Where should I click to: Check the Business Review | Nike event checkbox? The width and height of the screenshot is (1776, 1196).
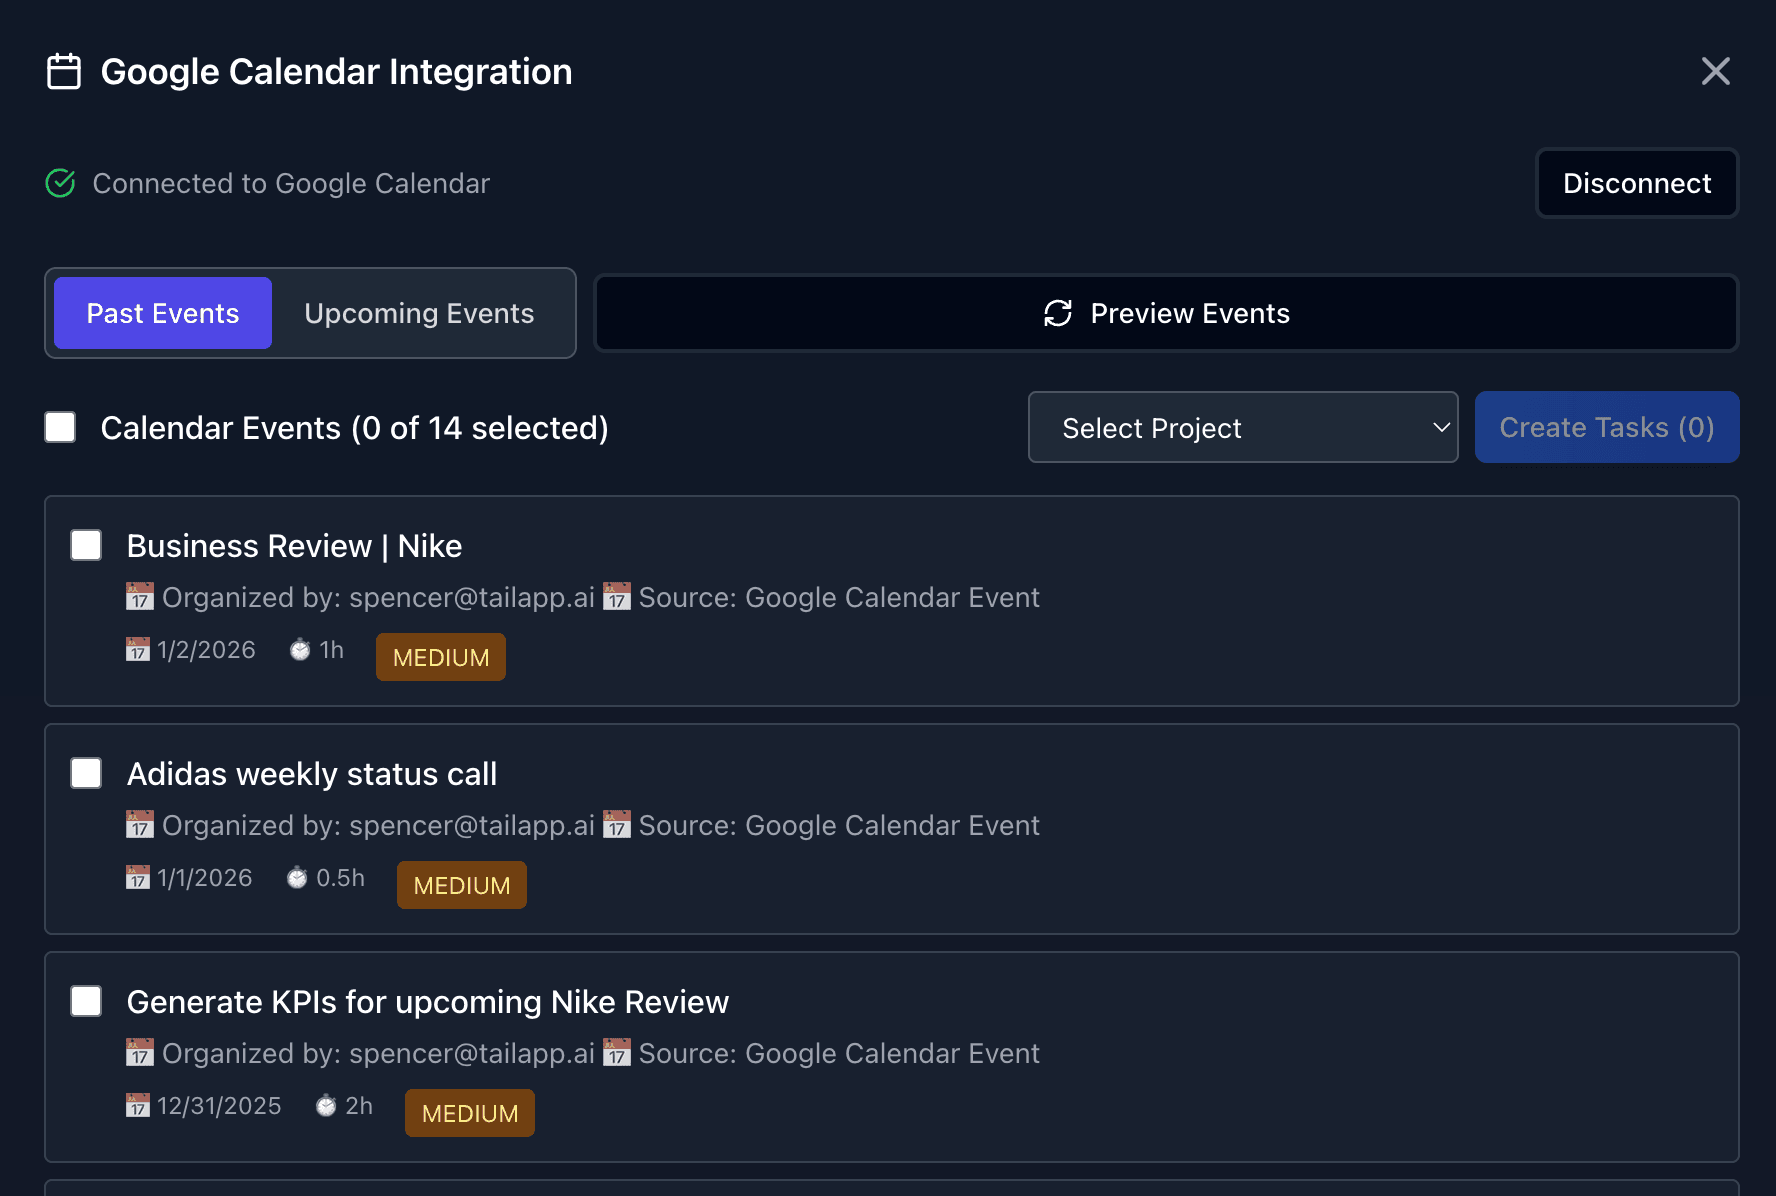[x=86, y=545]
